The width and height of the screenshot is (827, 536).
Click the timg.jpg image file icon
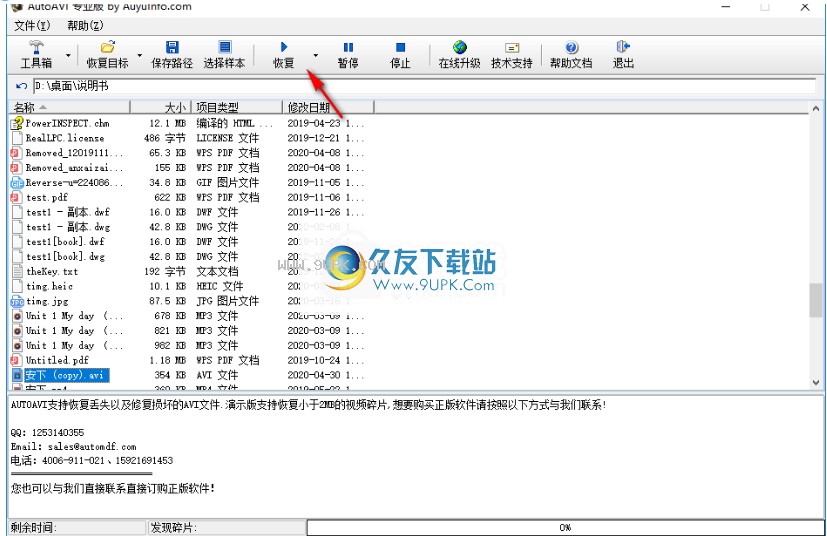tap(17, 301)
